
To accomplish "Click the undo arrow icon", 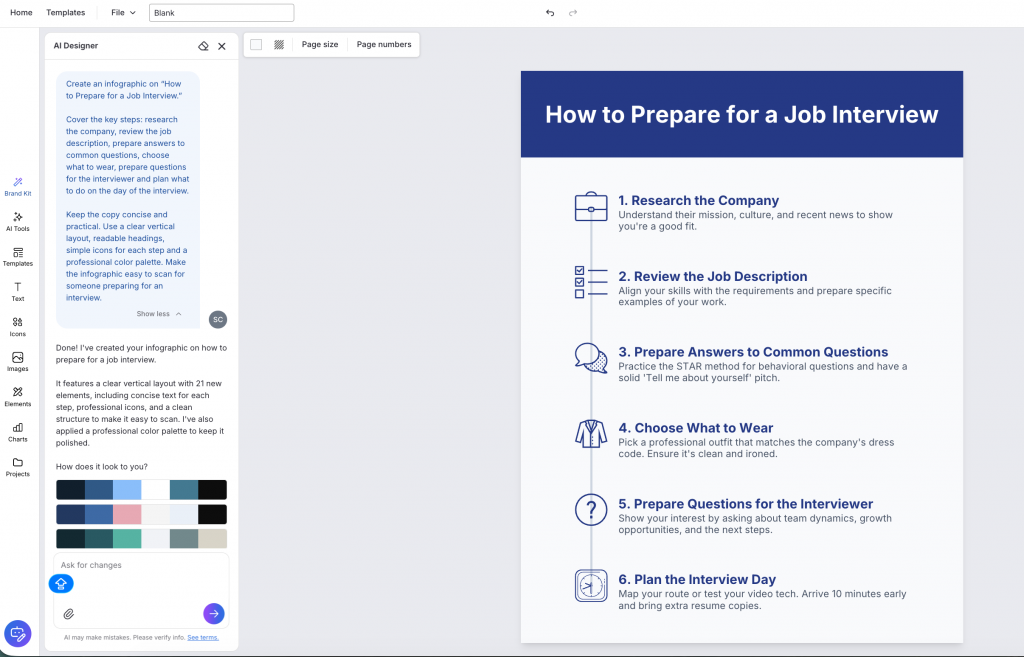I will (x=550, y=12).
